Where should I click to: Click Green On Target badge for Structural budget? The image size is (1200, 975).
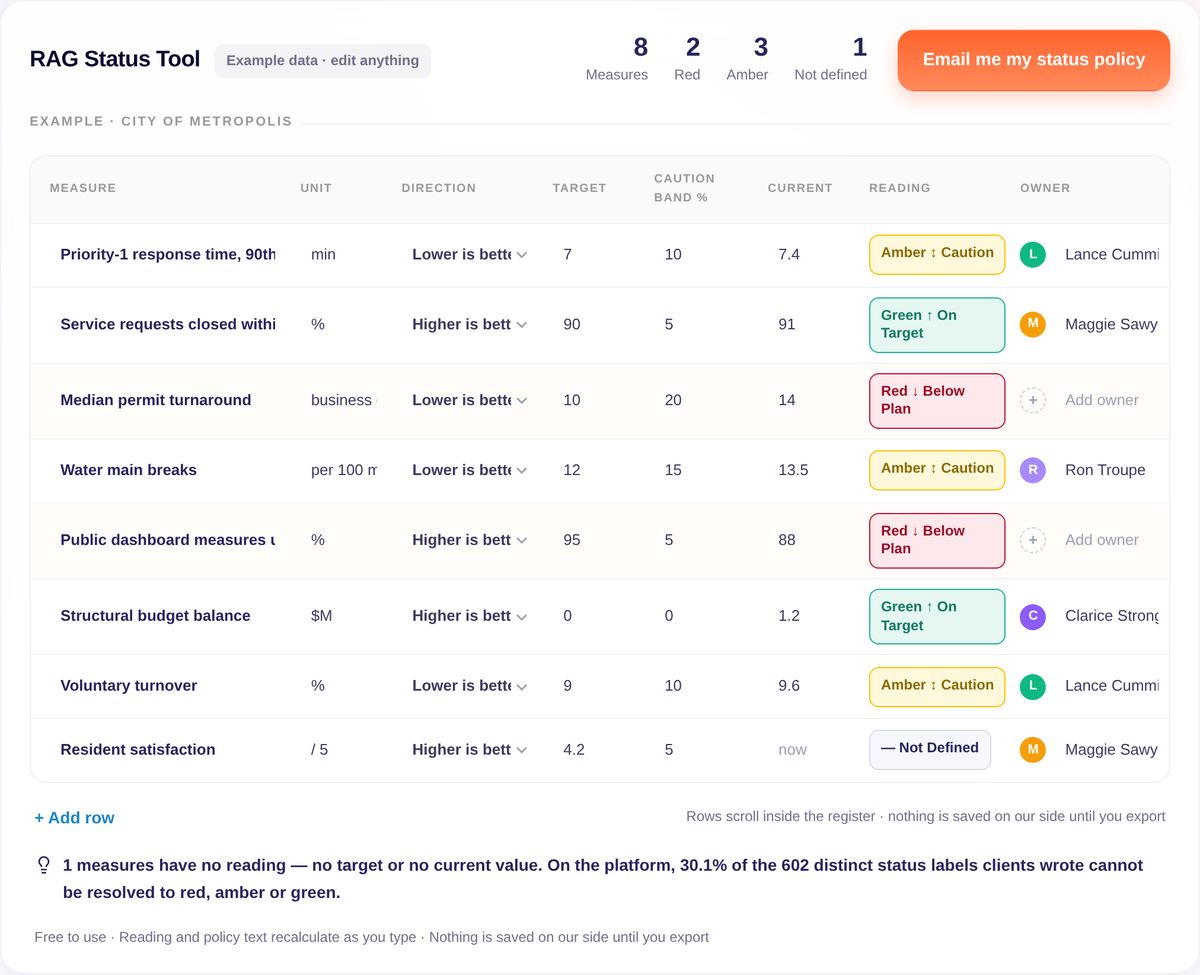(x=937, y=617)
